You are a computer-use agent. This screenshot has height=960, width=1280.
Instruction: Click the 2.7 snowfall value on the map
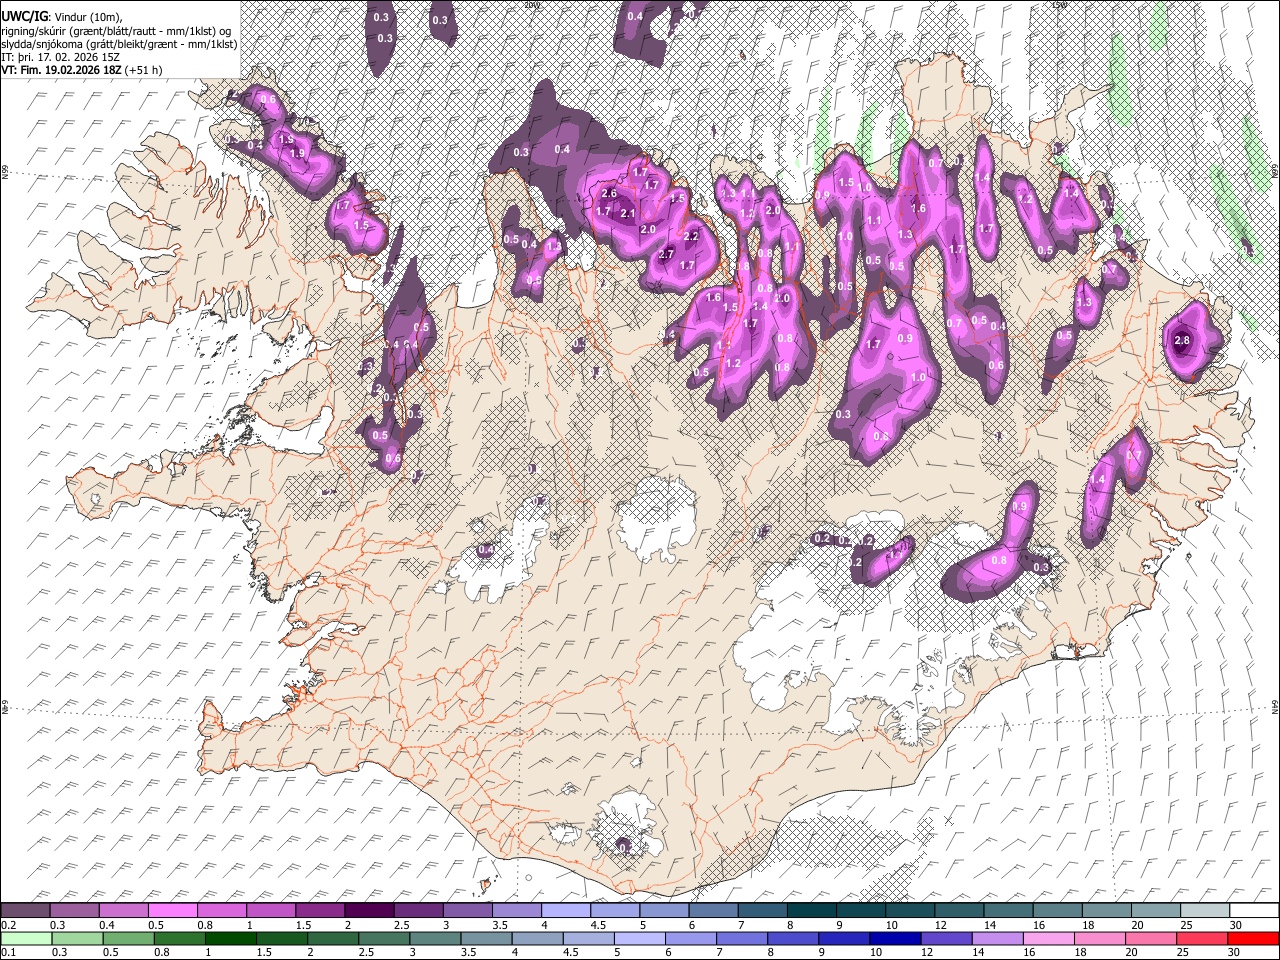click(x=667, y=254)
